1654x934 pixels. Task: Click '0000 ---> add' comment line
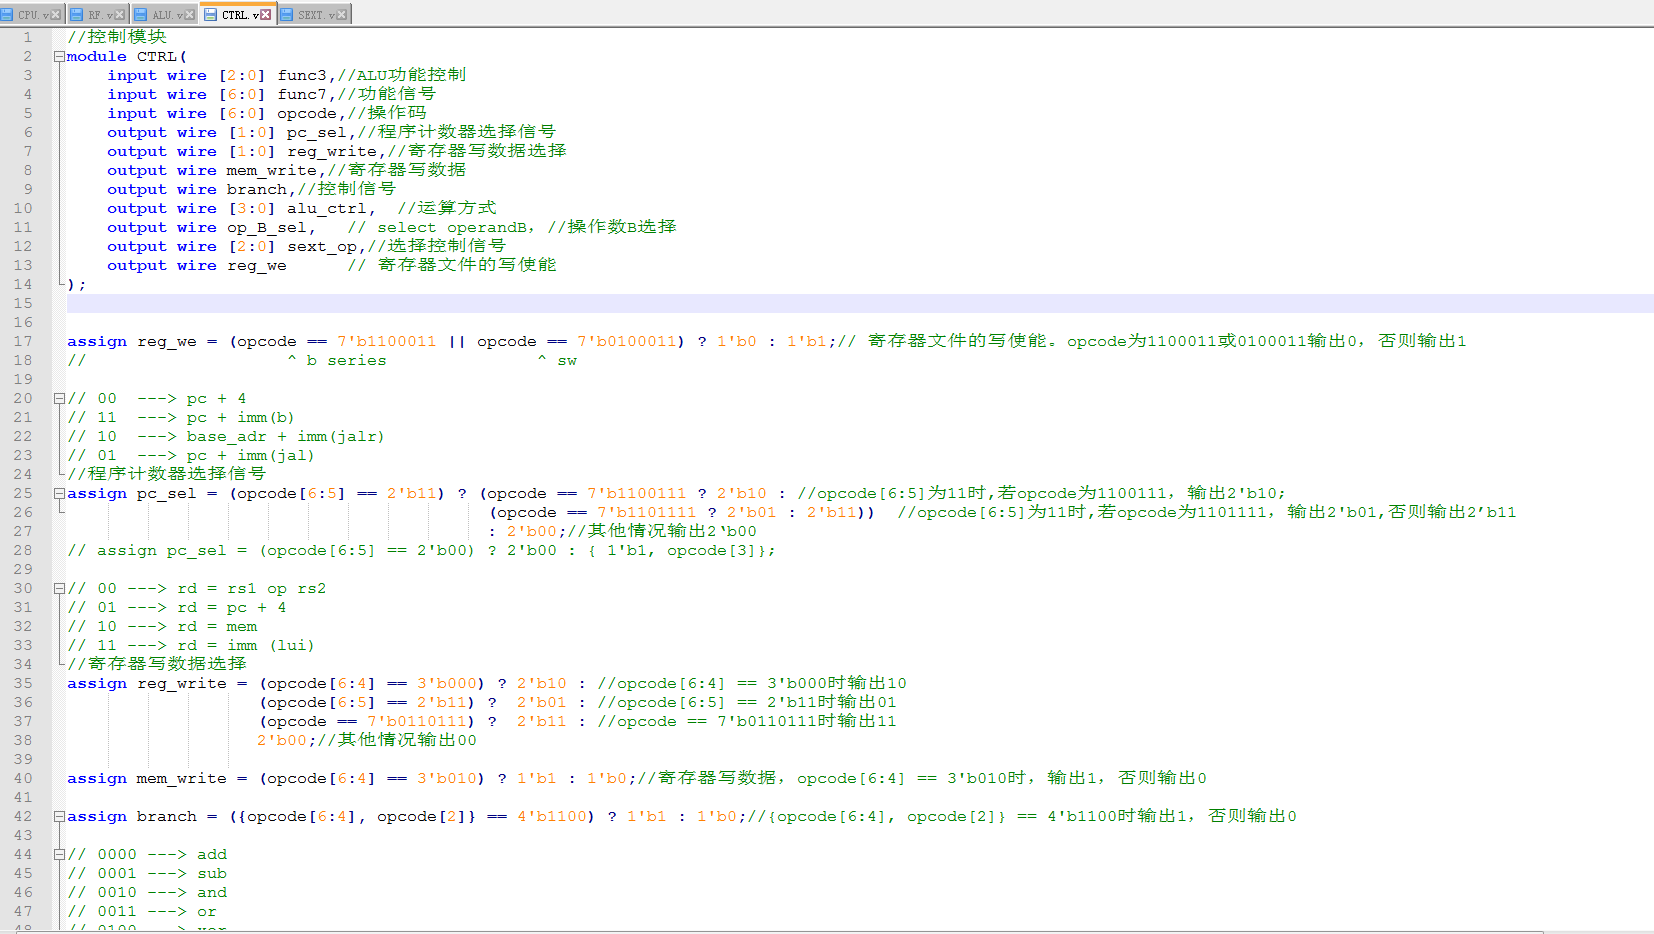coord(147,855)
